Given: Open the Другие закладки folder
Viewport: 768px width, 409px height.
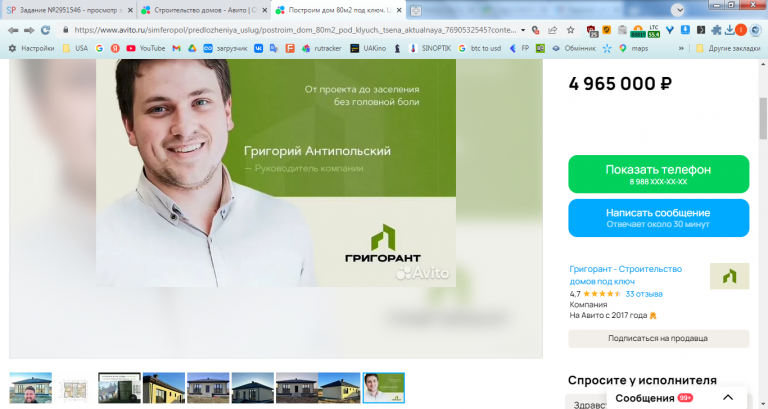Looking at the screenshot, I should [728, 48].
